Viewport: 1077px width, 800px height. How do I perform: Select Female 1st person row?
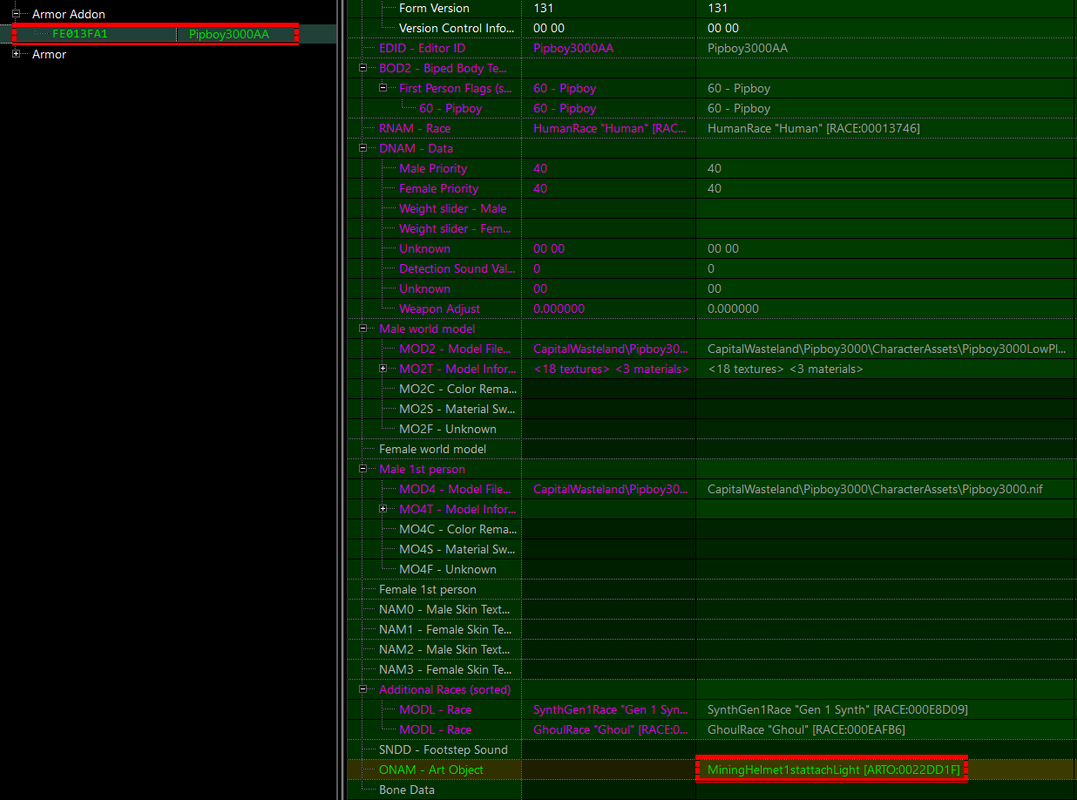pos(427,589)
